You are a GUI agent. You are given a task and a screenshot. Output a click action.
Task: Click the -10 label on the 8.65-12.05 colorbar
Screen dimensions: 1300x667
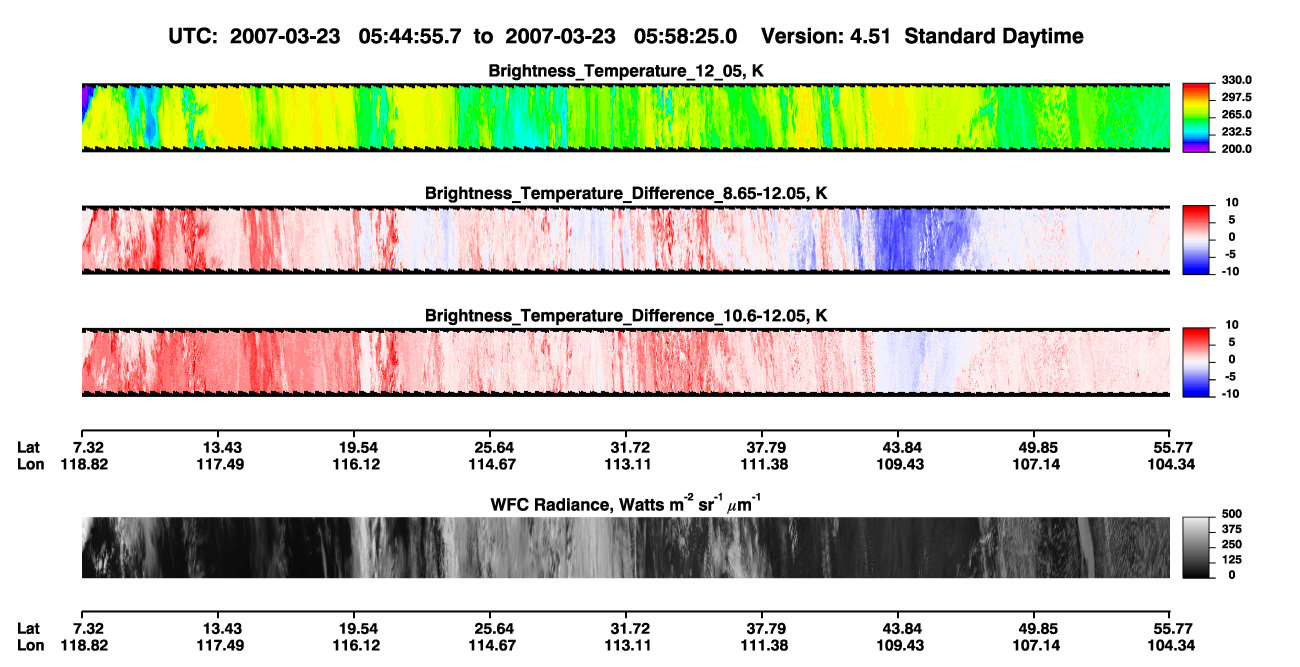pyautogui.click(x=1230, y=271)
